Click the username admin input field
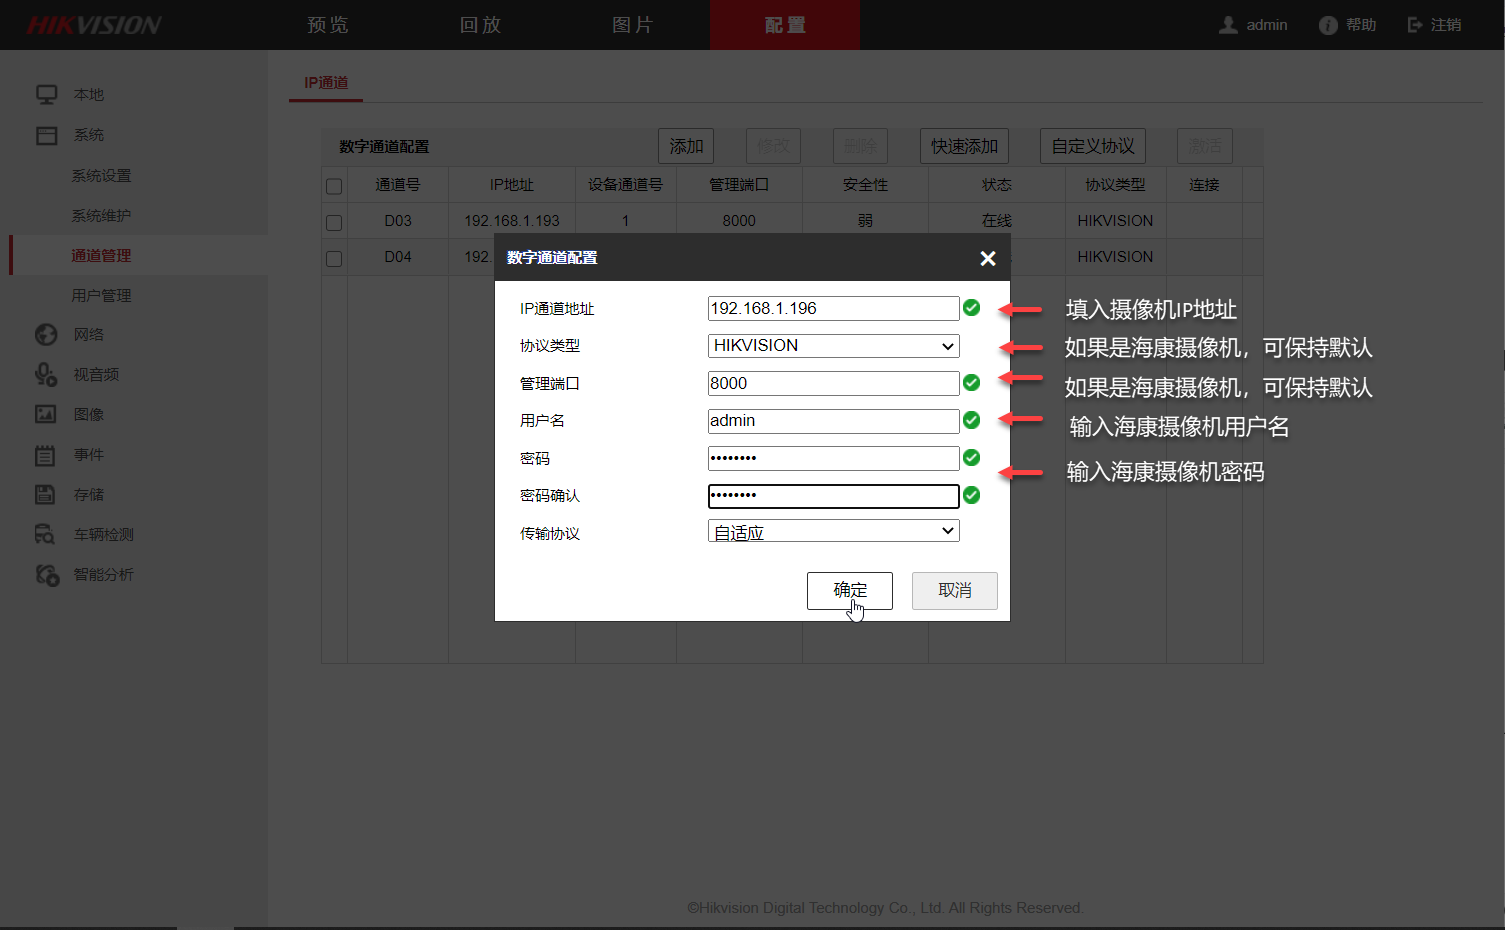1505x930 pixels. coord(834,420)
